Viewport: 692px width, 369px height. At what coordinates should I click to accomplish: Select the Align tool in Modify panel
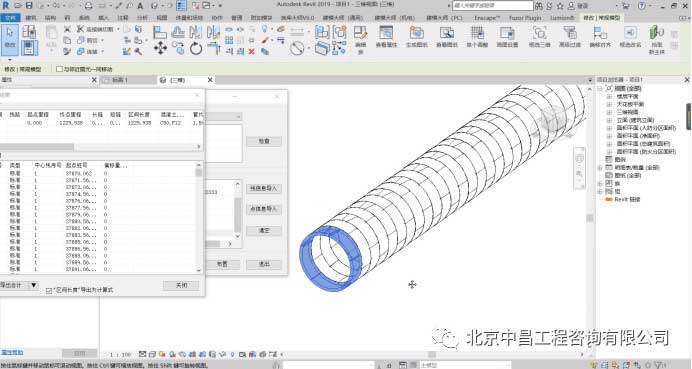pos(160,32)
